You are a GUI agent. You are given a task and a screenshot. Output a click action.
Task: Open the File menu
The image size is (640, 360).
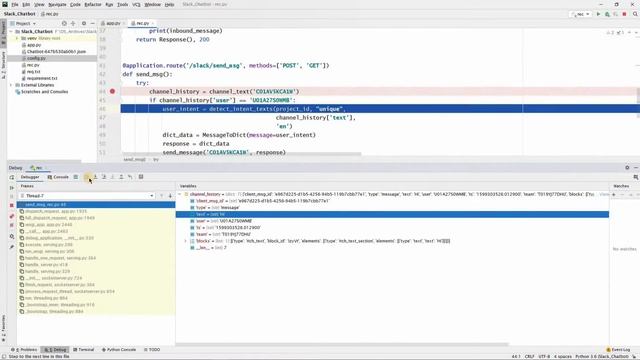[x=15, y=4]
